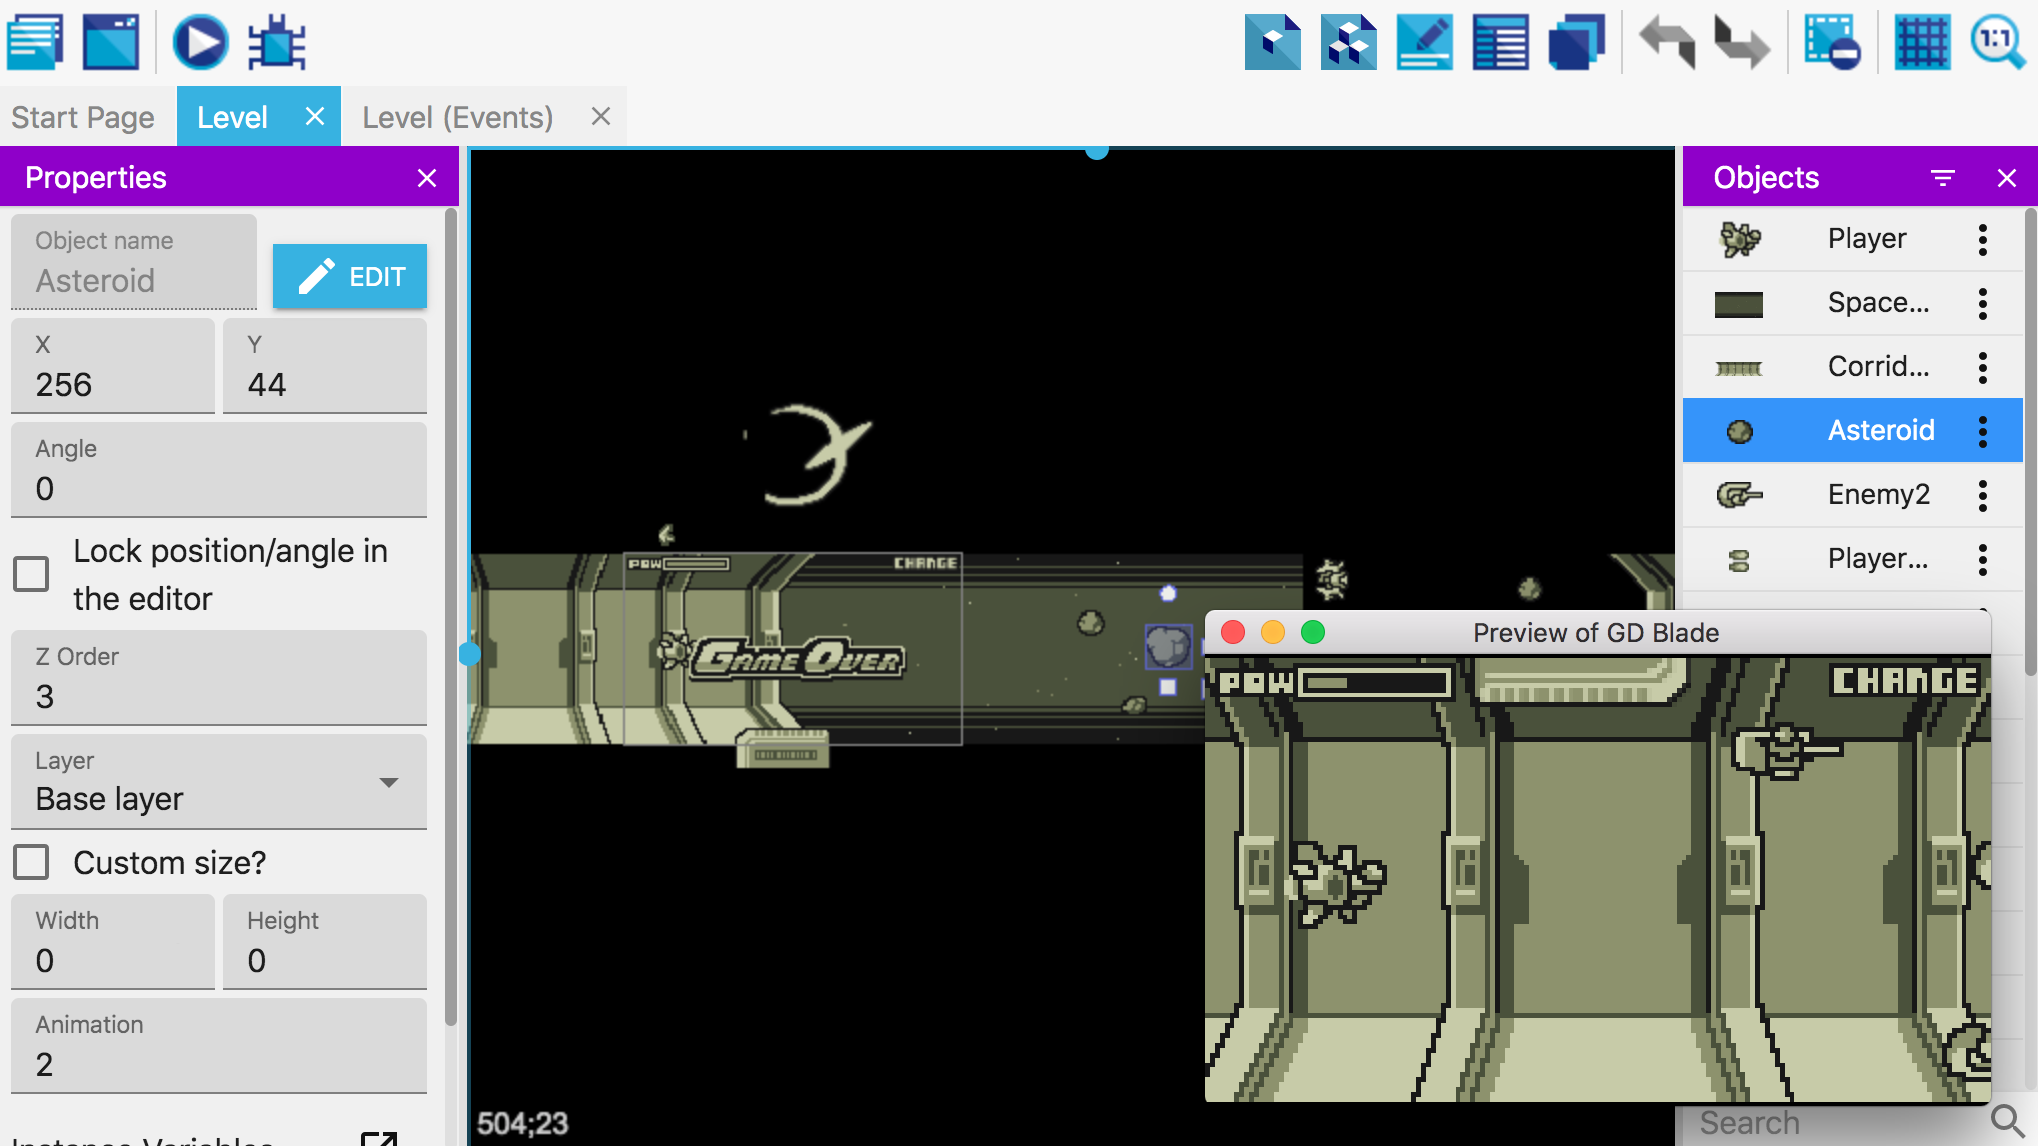Enable Lock position/angle in the editor

tap(31, 574)
